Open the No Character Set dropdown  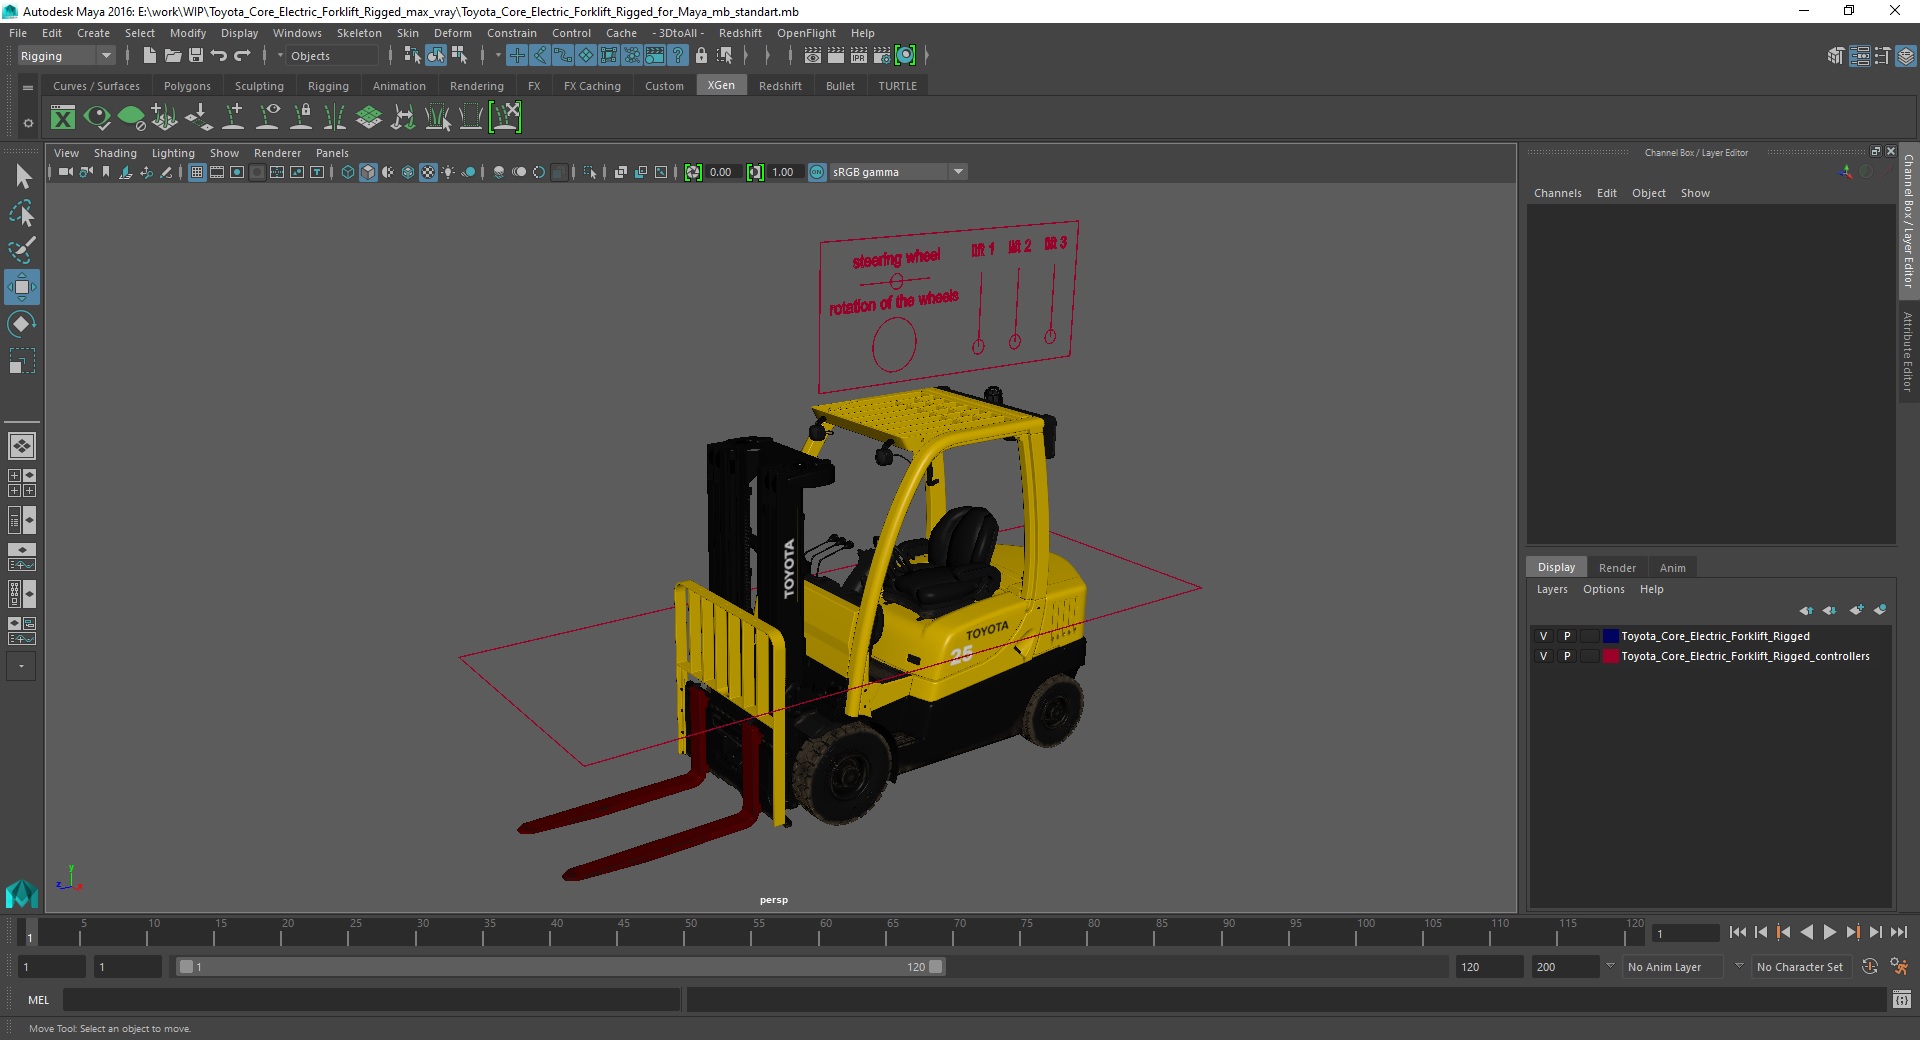coord(1804,967)
